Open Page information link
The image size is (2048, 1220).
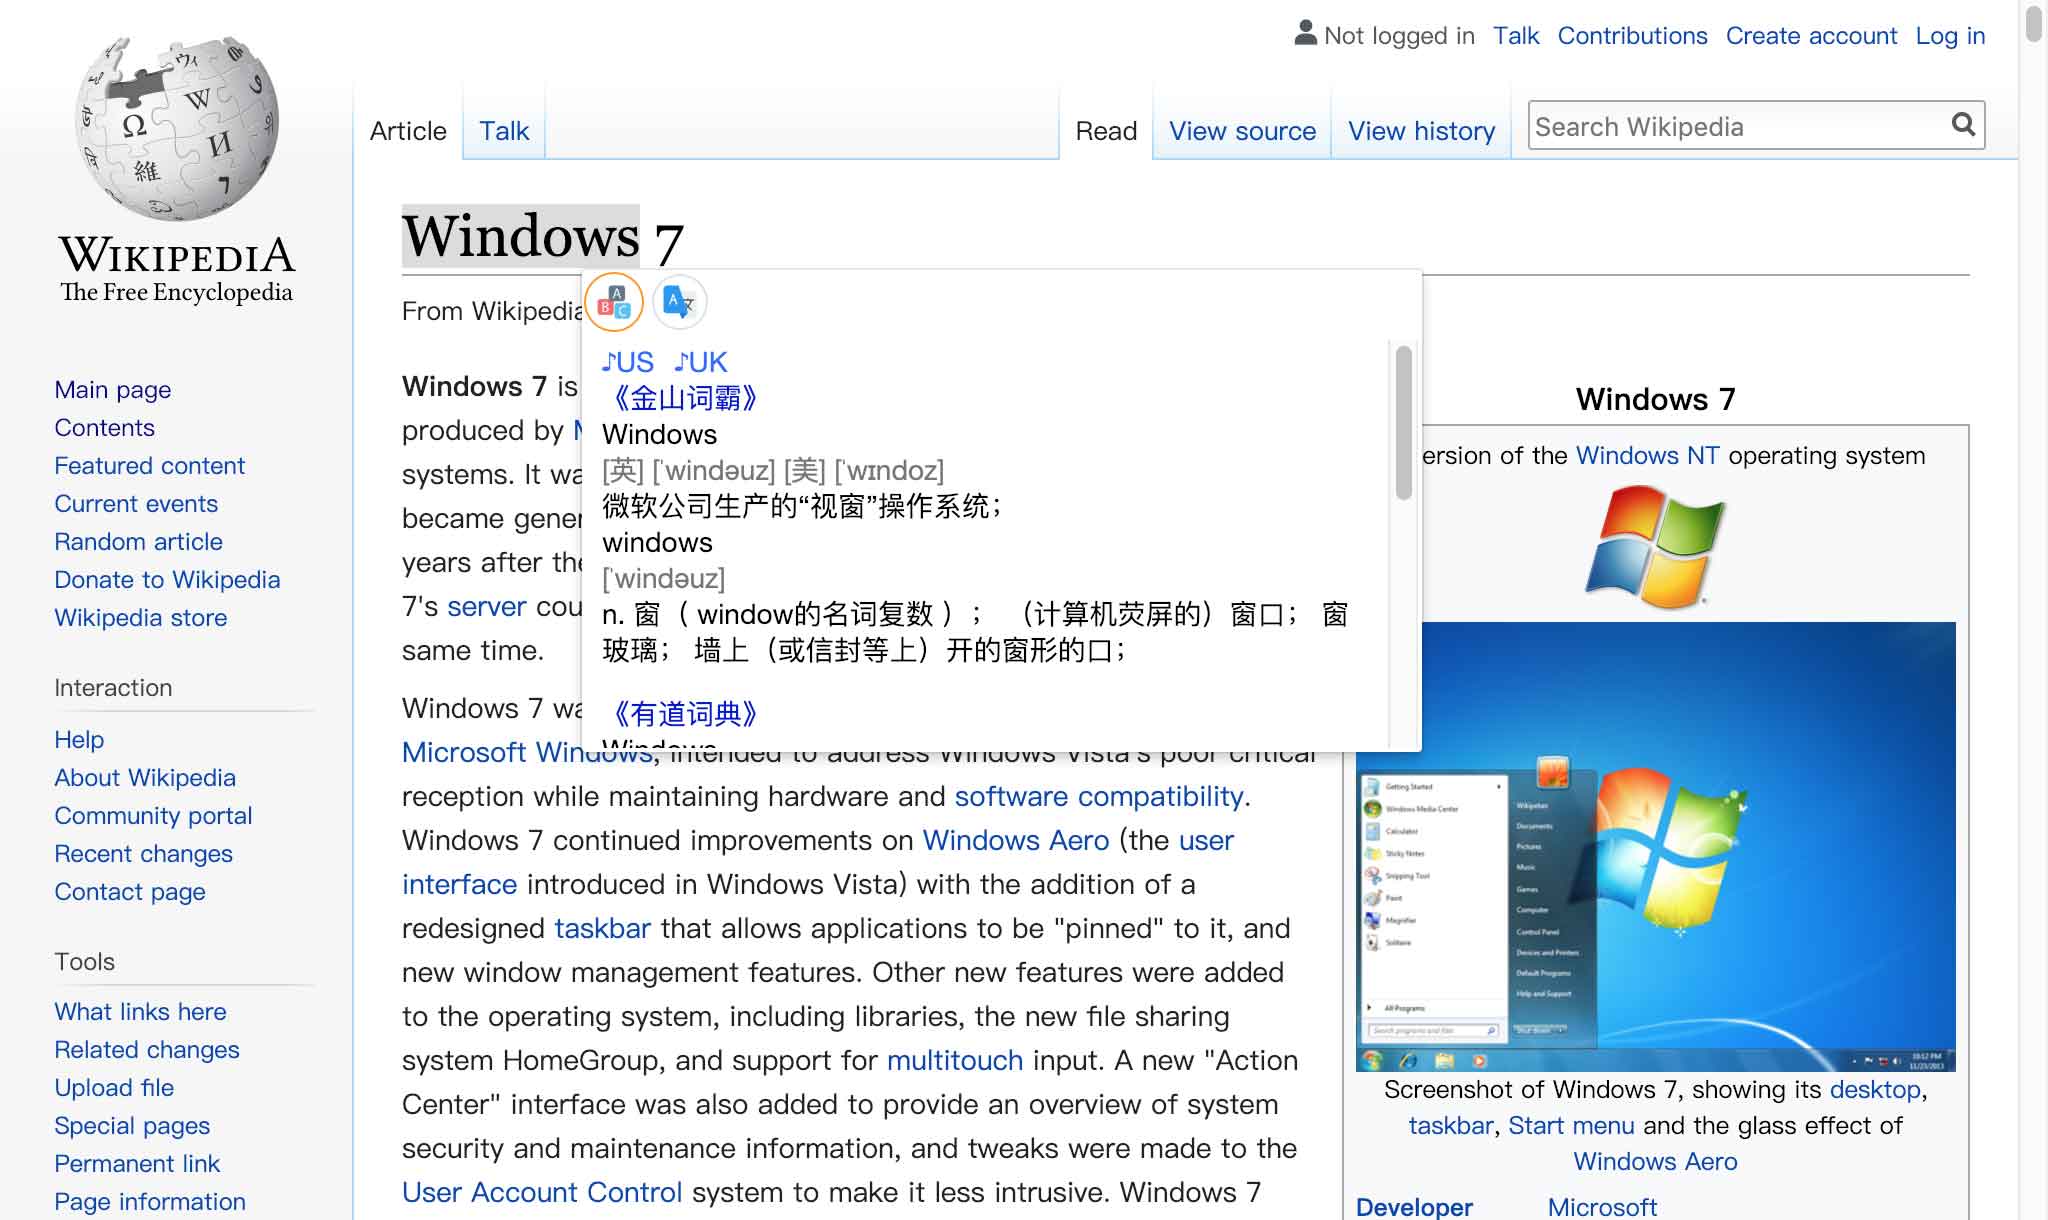[x=150, y=1202]
